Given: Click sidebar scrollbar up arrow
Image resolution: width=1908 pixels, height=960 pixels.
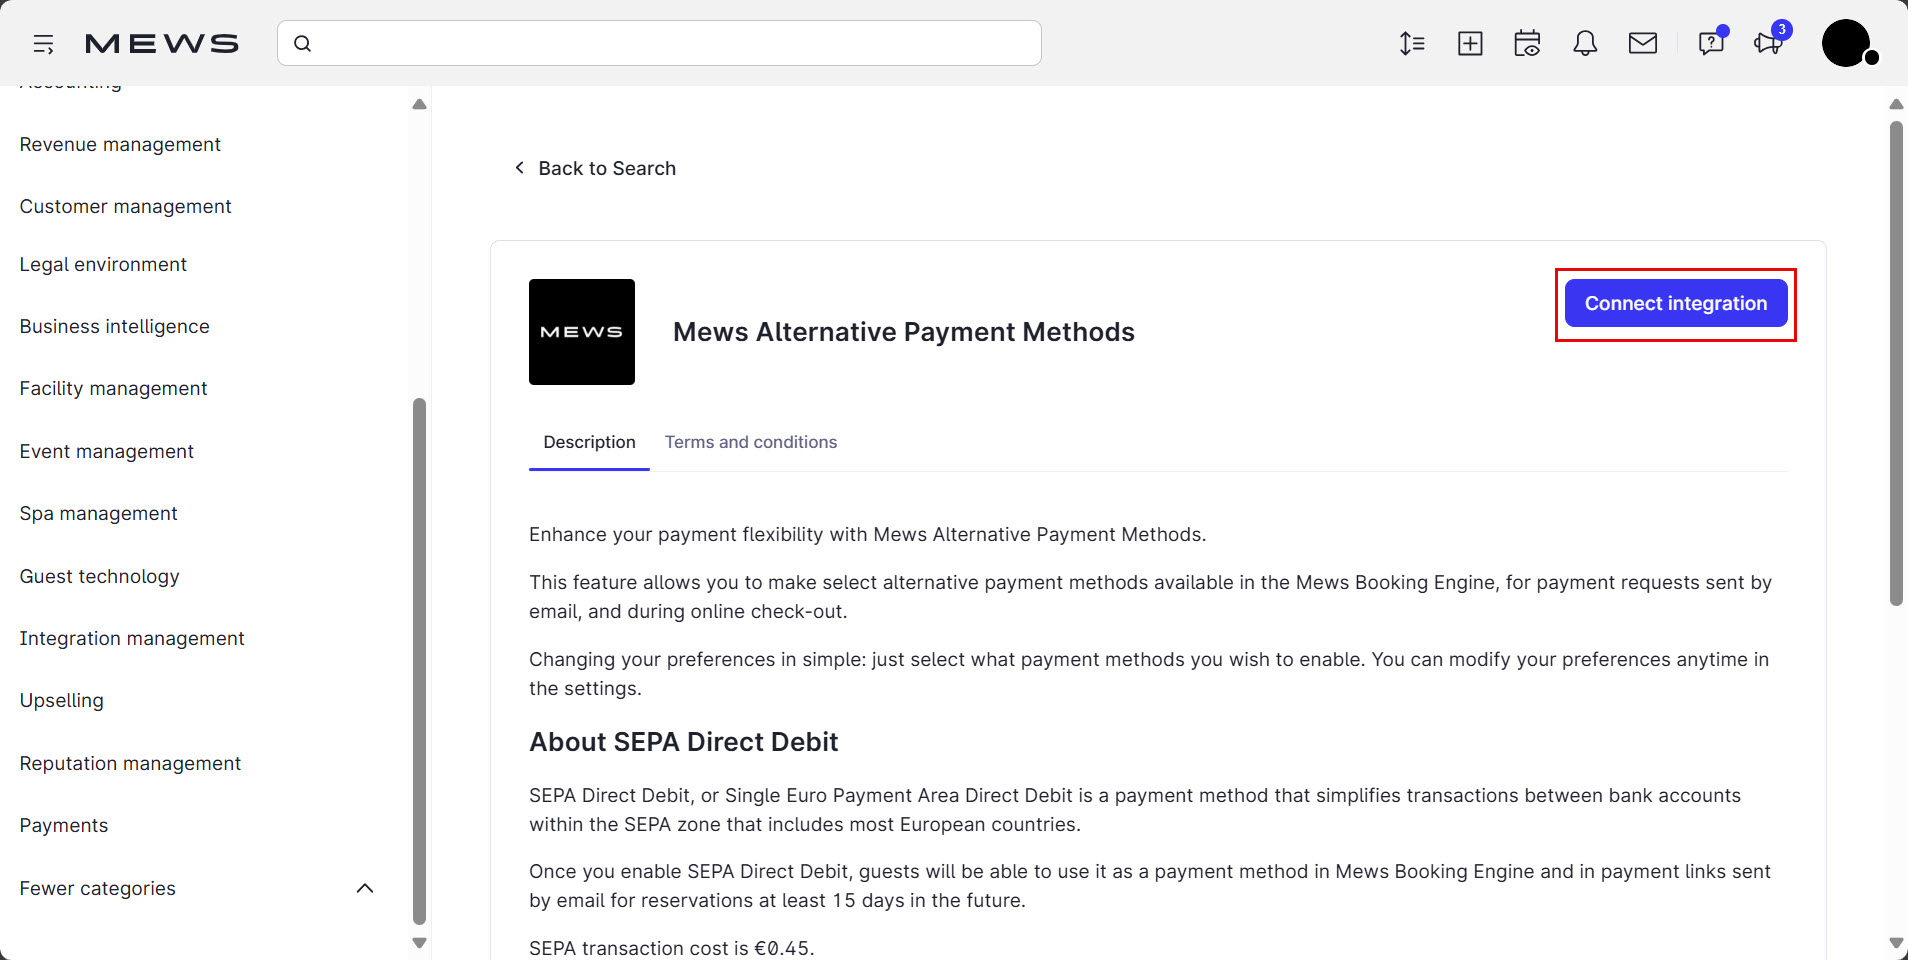Looking at the screenshot, I should click(x=419, y=104).
